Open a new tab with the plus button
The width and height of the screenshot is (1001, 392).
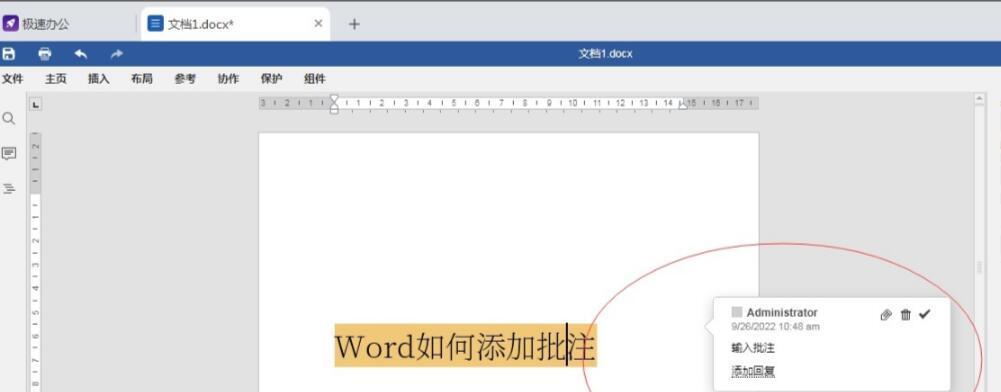point(354,24)
